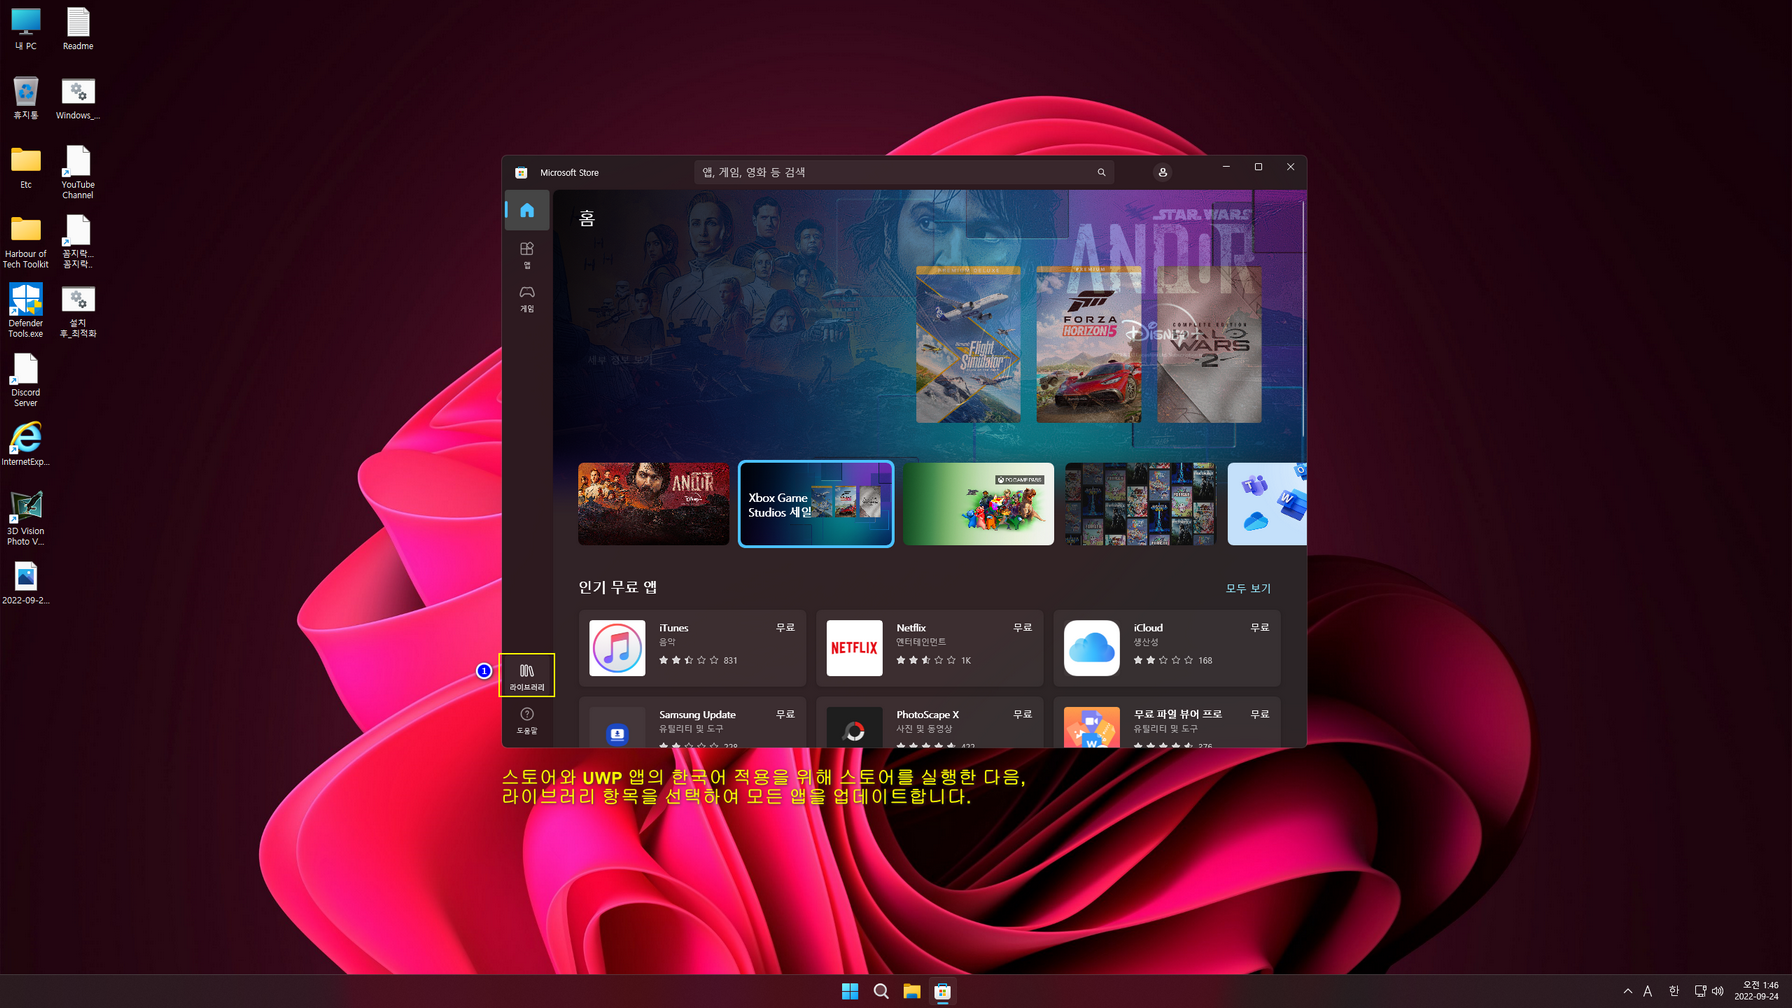Select the Etc folder on desktop

pyautogui.click(x=25, y=167)
